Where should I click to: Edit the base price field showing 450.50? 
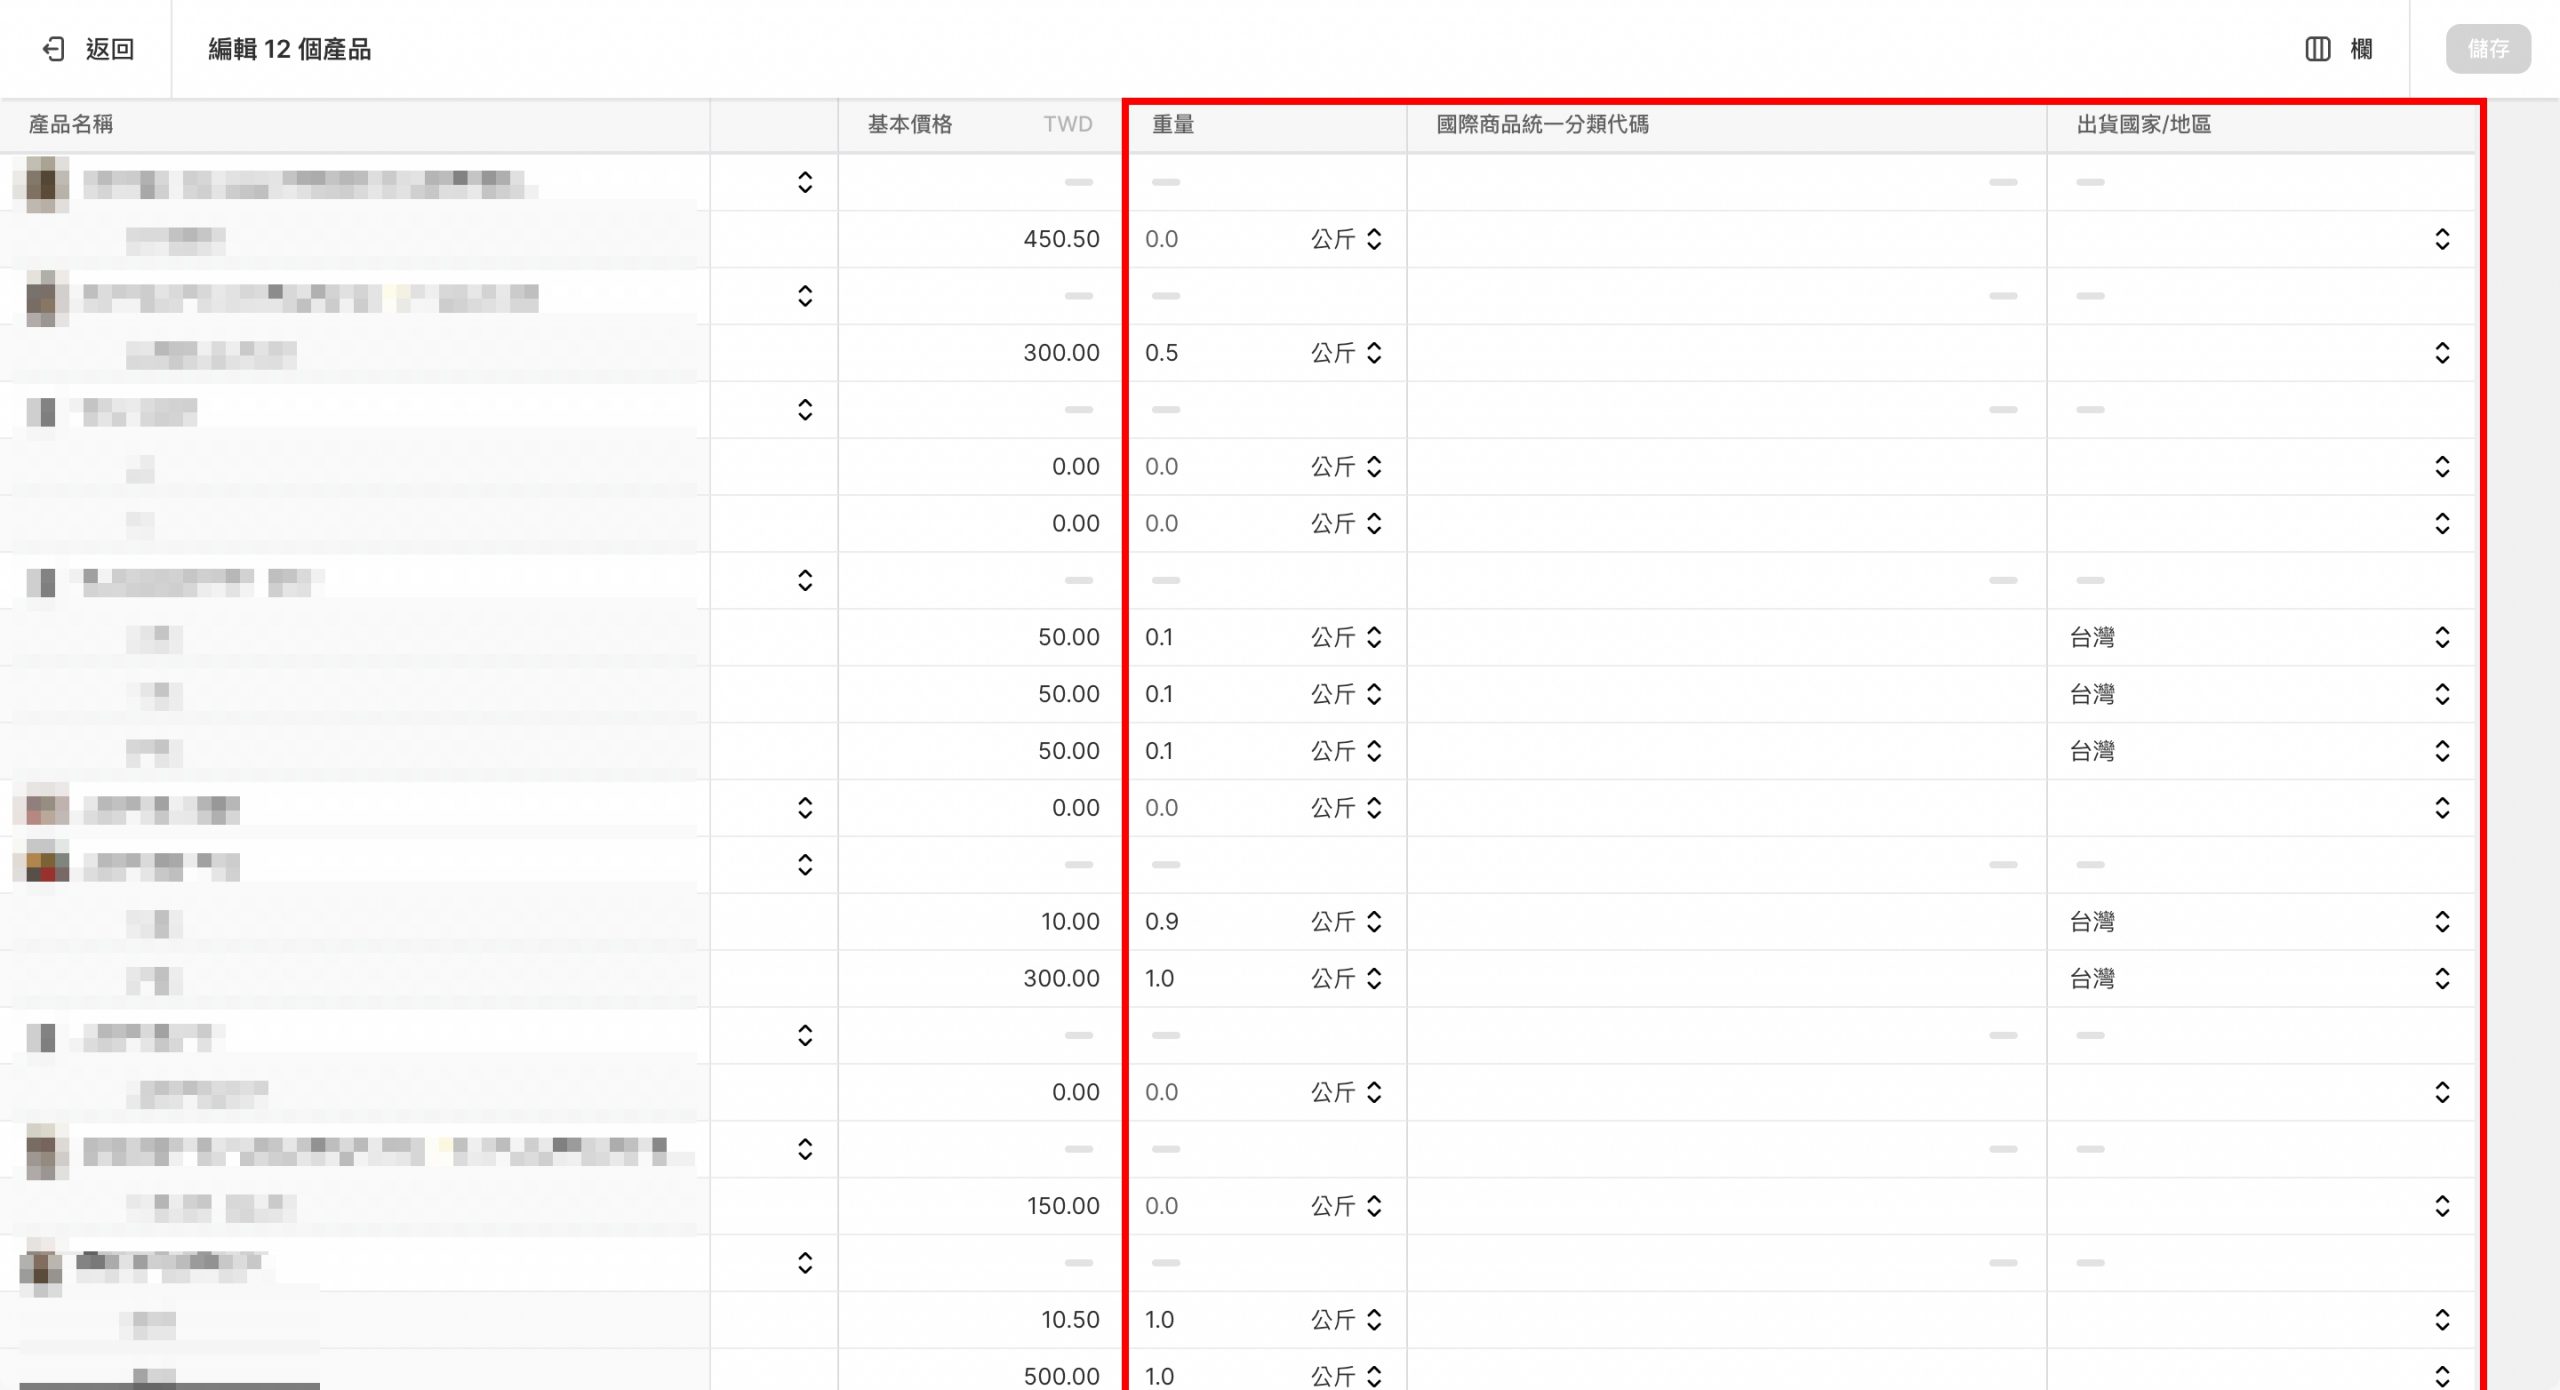click(x=1060, y=239)
